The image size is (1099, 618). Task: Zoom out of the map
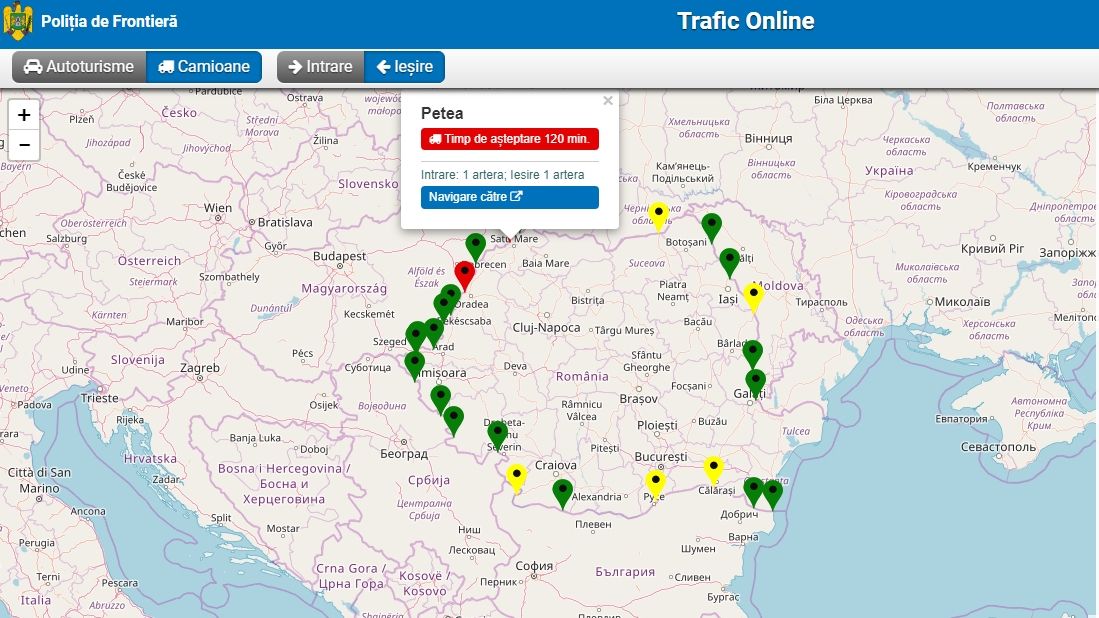coord(24,145)
